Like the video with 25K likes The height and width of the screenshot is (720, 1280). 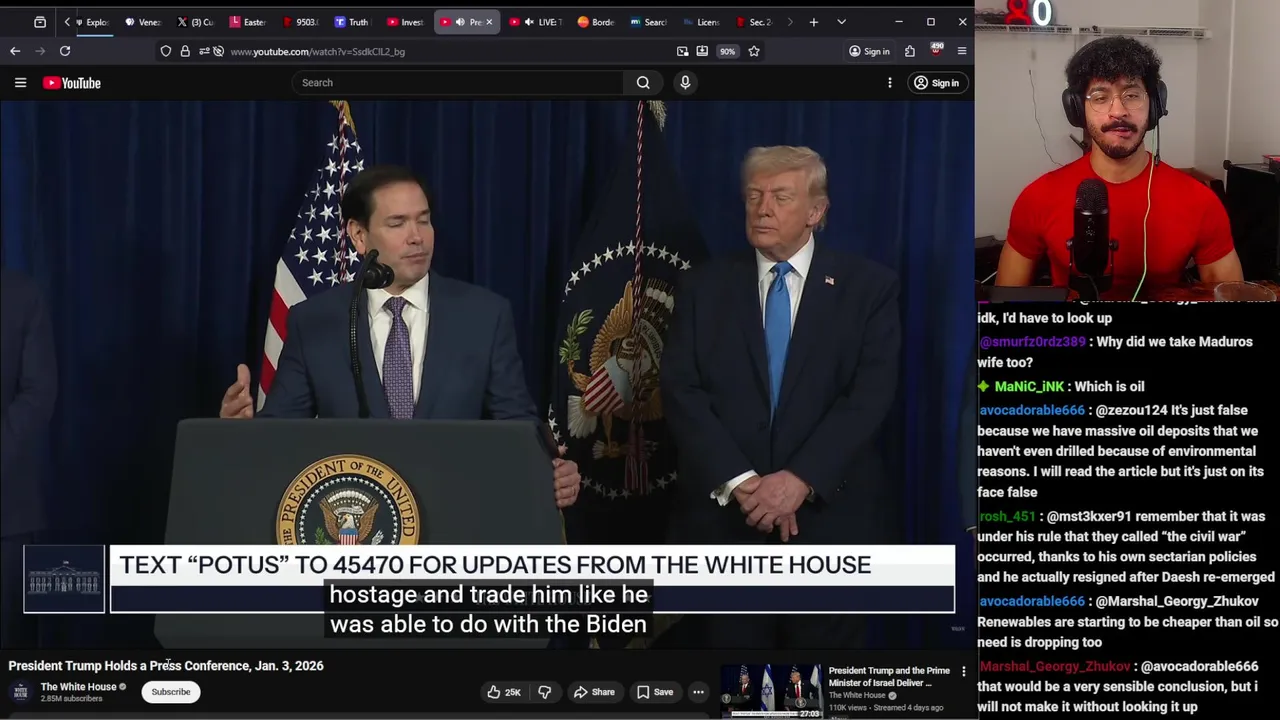505,692
